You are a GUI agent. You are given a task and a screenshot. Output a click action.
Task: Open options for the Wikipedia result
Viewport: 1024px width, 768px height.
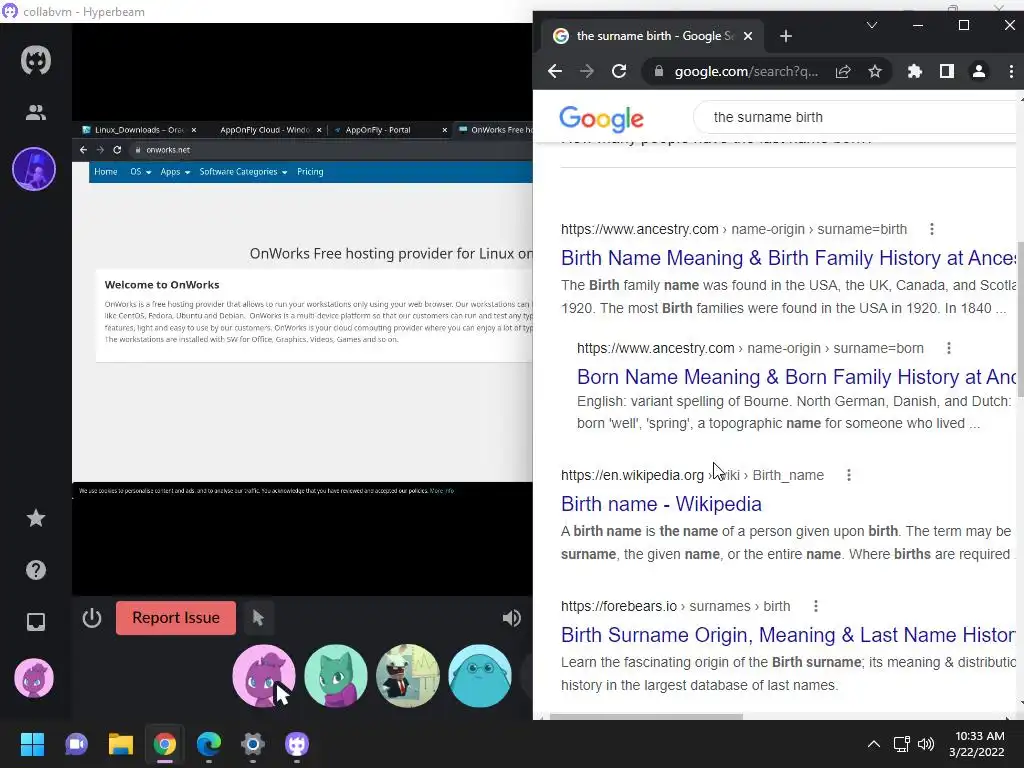[849, 475]
